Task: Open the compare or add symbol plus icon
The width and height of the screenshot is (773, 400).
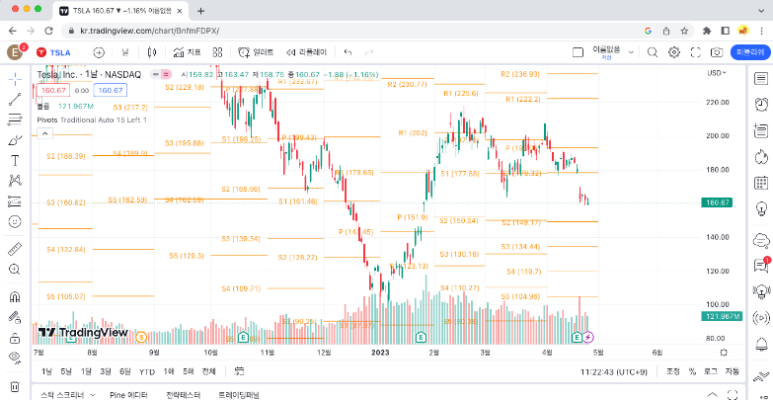Action: point(99,52)
